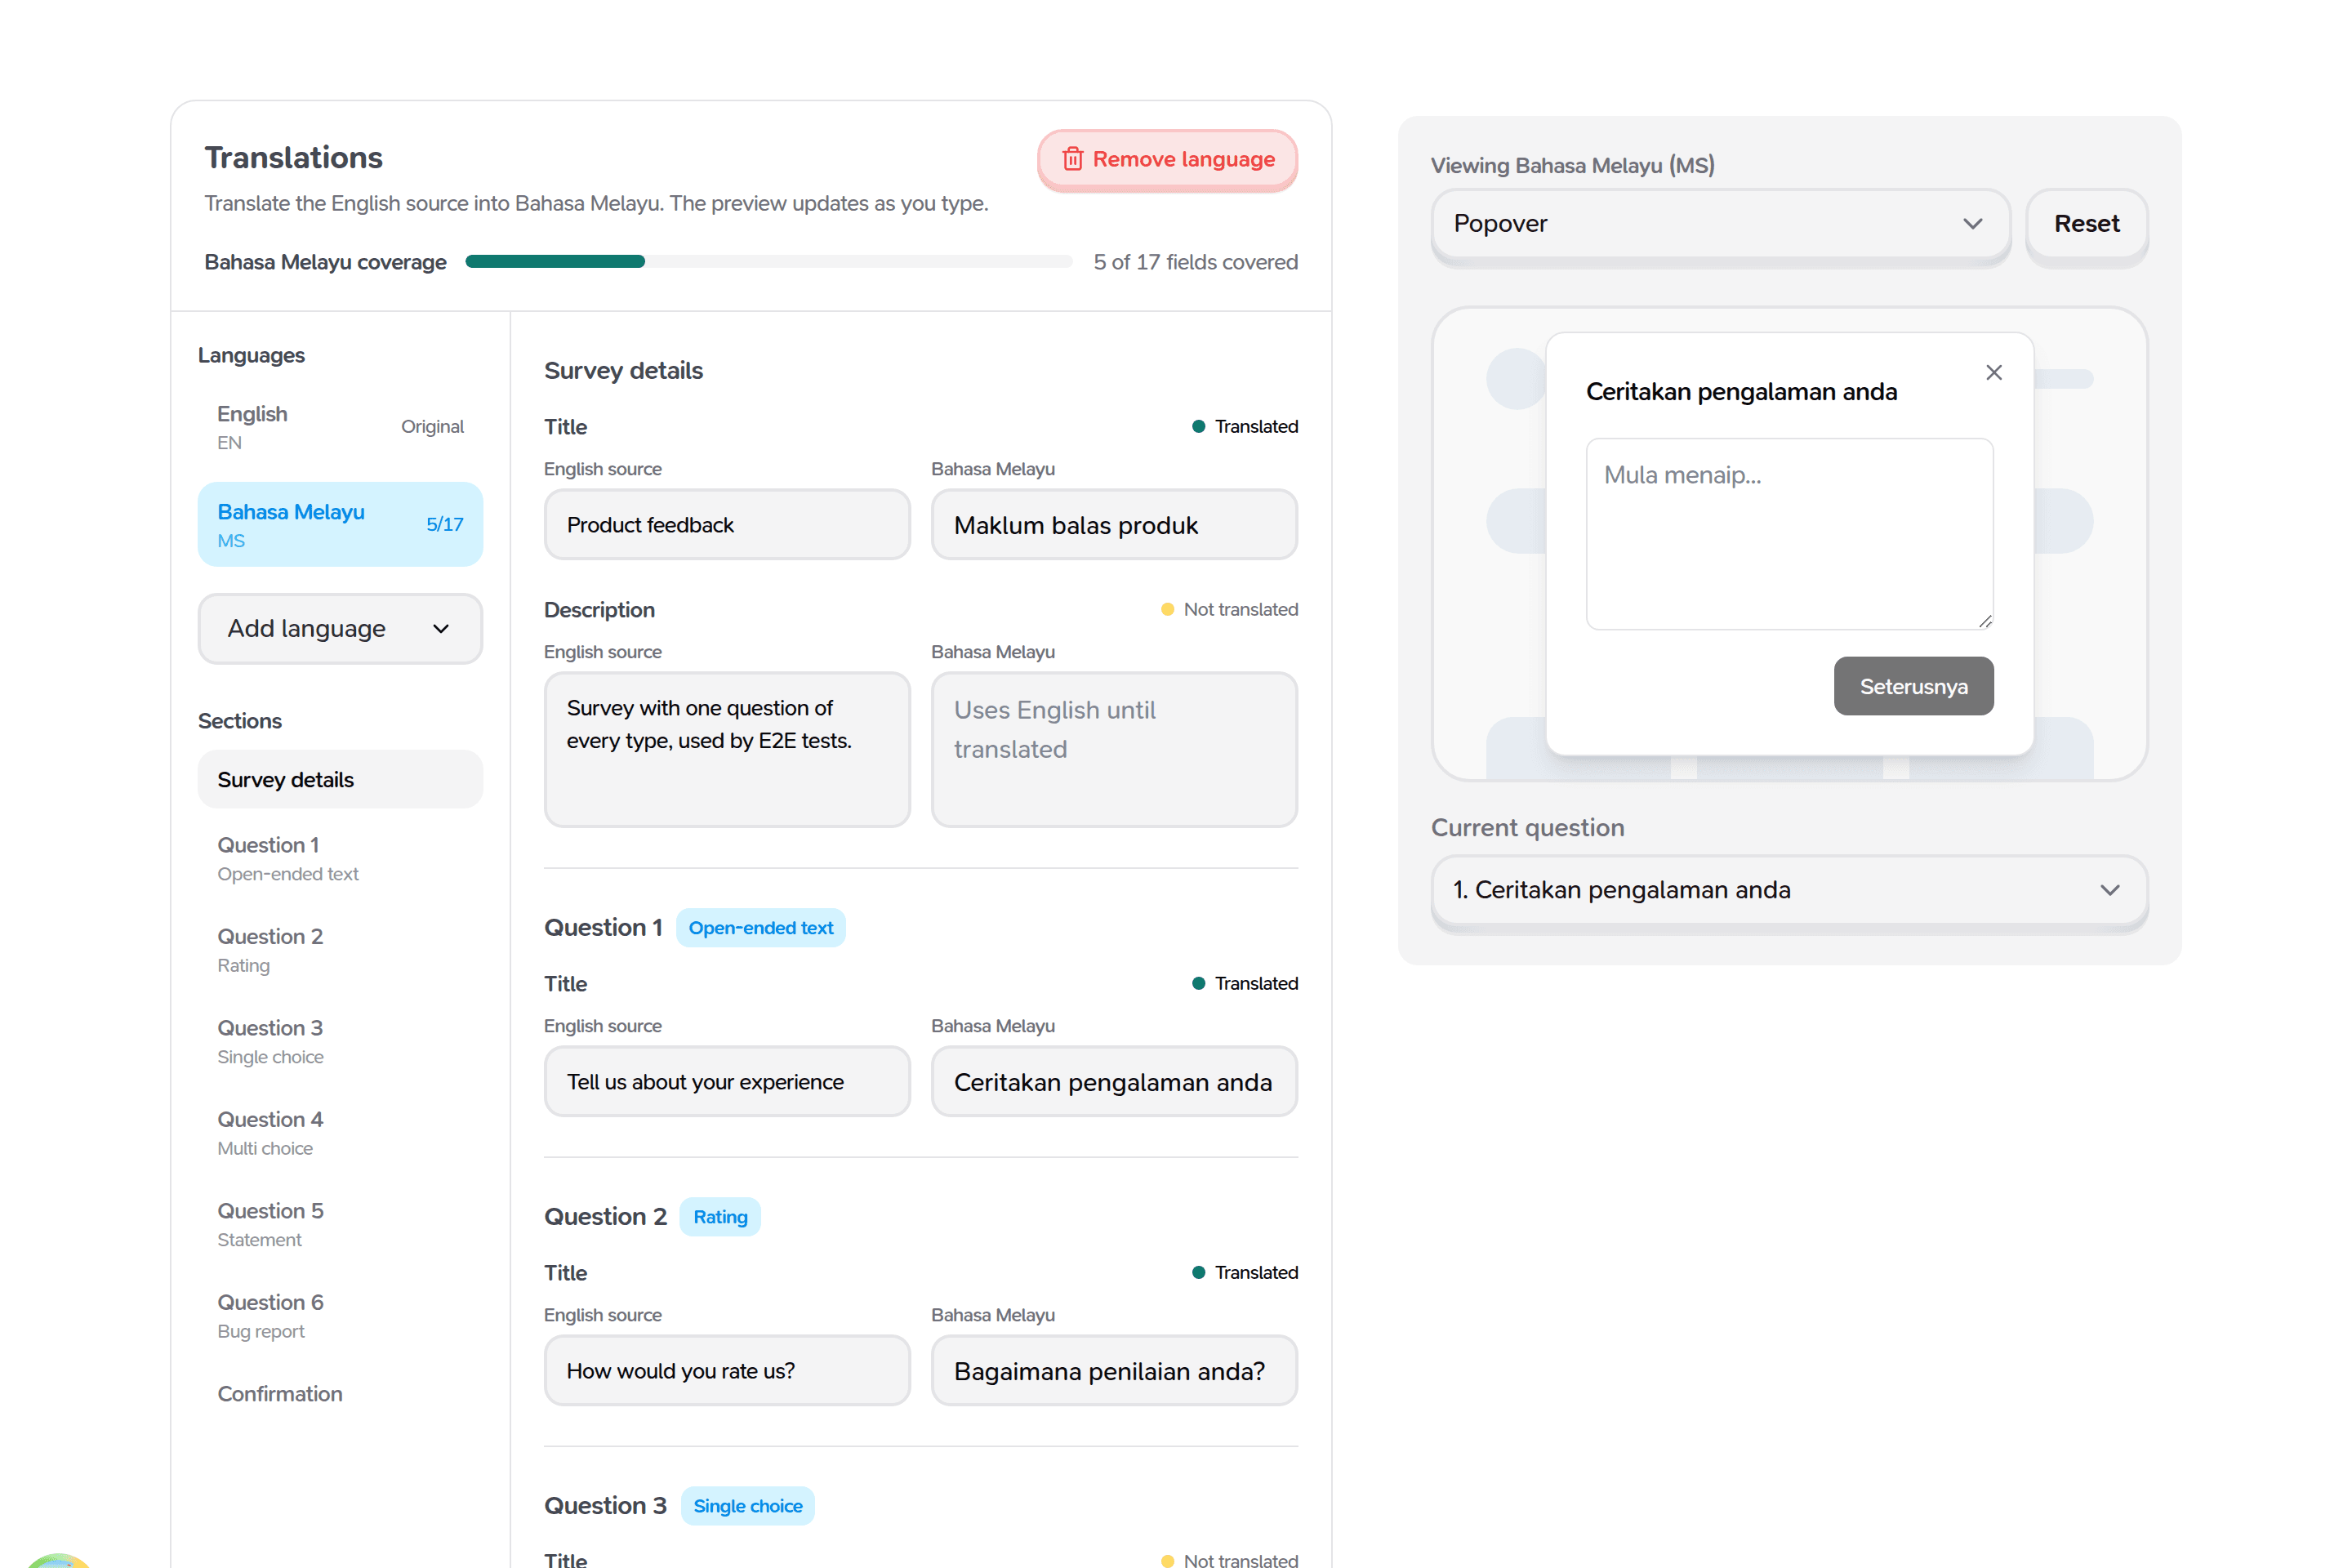Click the Not translated status for Description
This screenshot has width=2352, height=1568.
coord(1229,609)
